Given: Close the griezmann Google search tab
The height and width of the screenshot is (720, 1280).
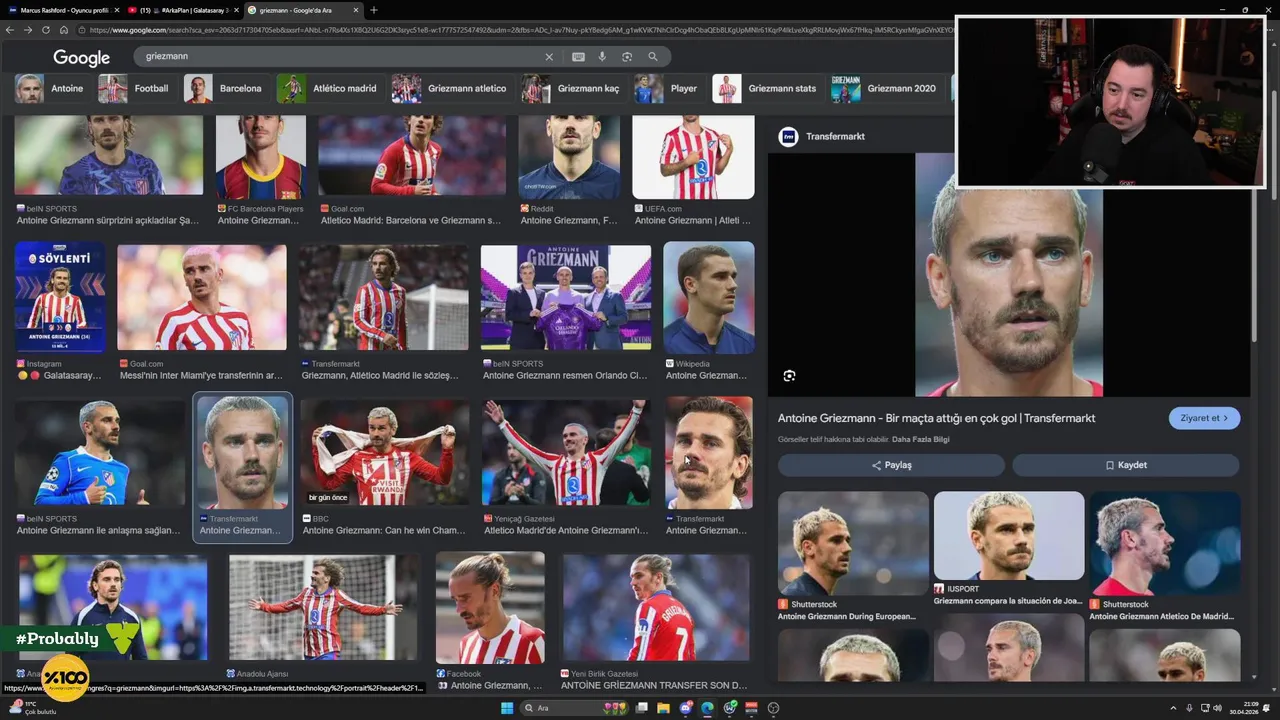Looking at the screenshot, I should (x=356, y=10).
